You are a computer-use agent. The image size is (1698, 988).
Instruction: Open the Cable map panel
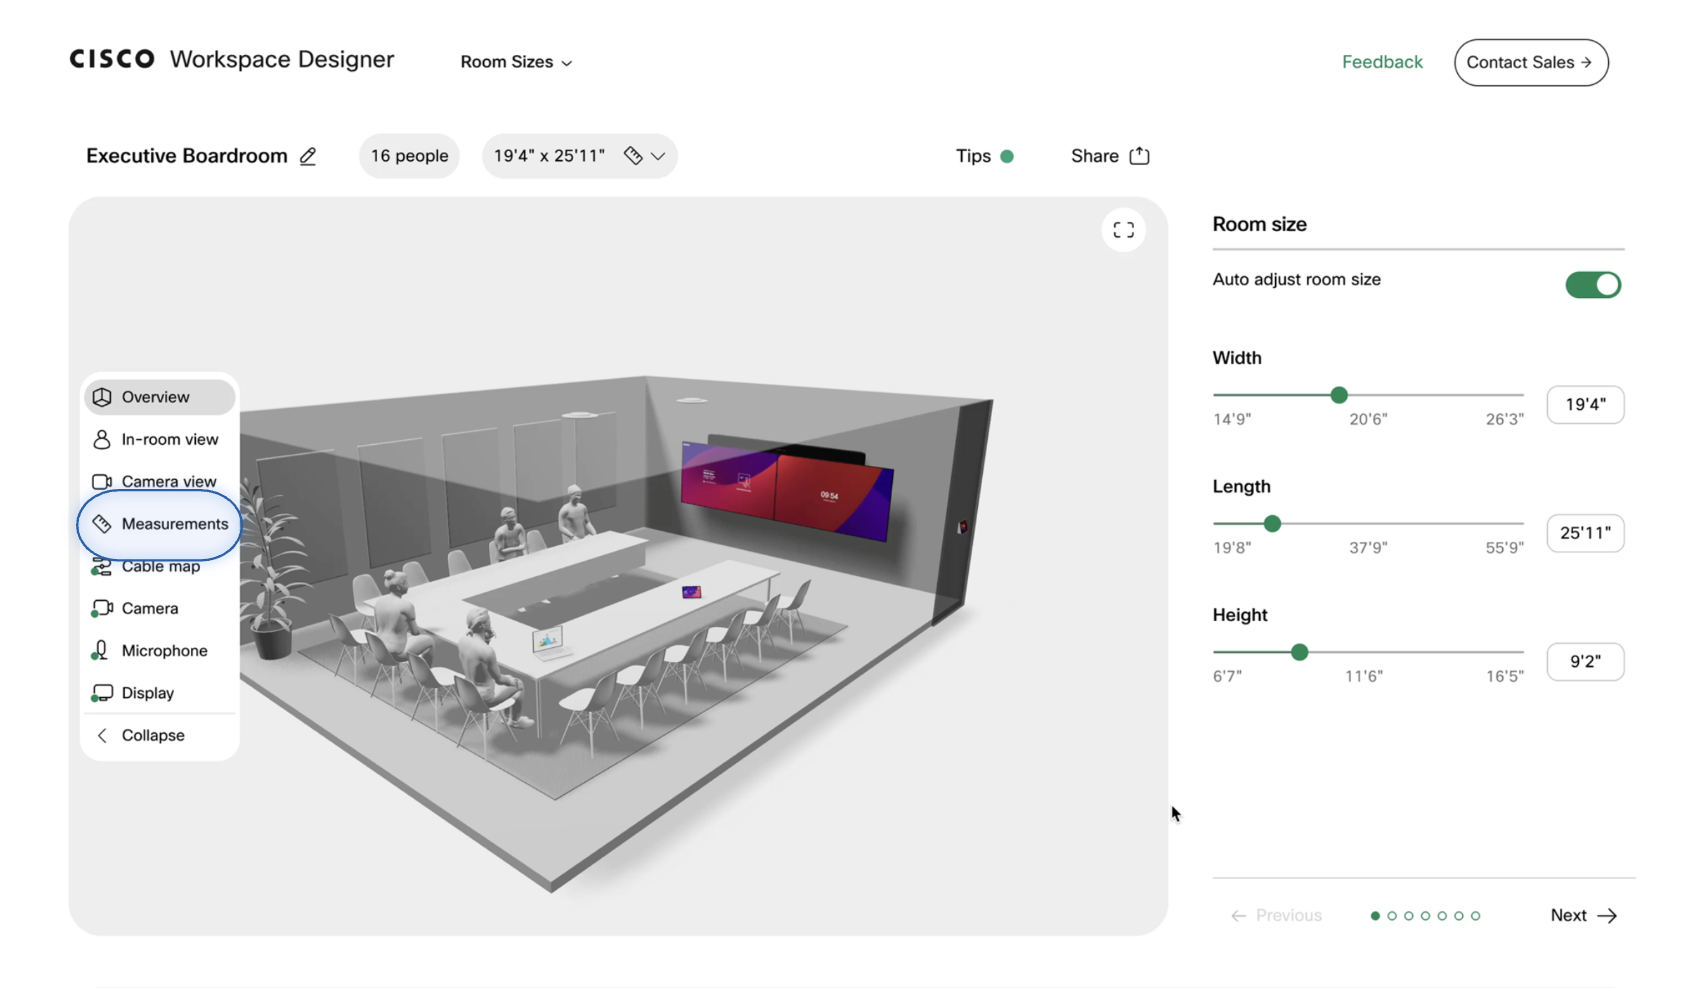(x=158, y=566)
